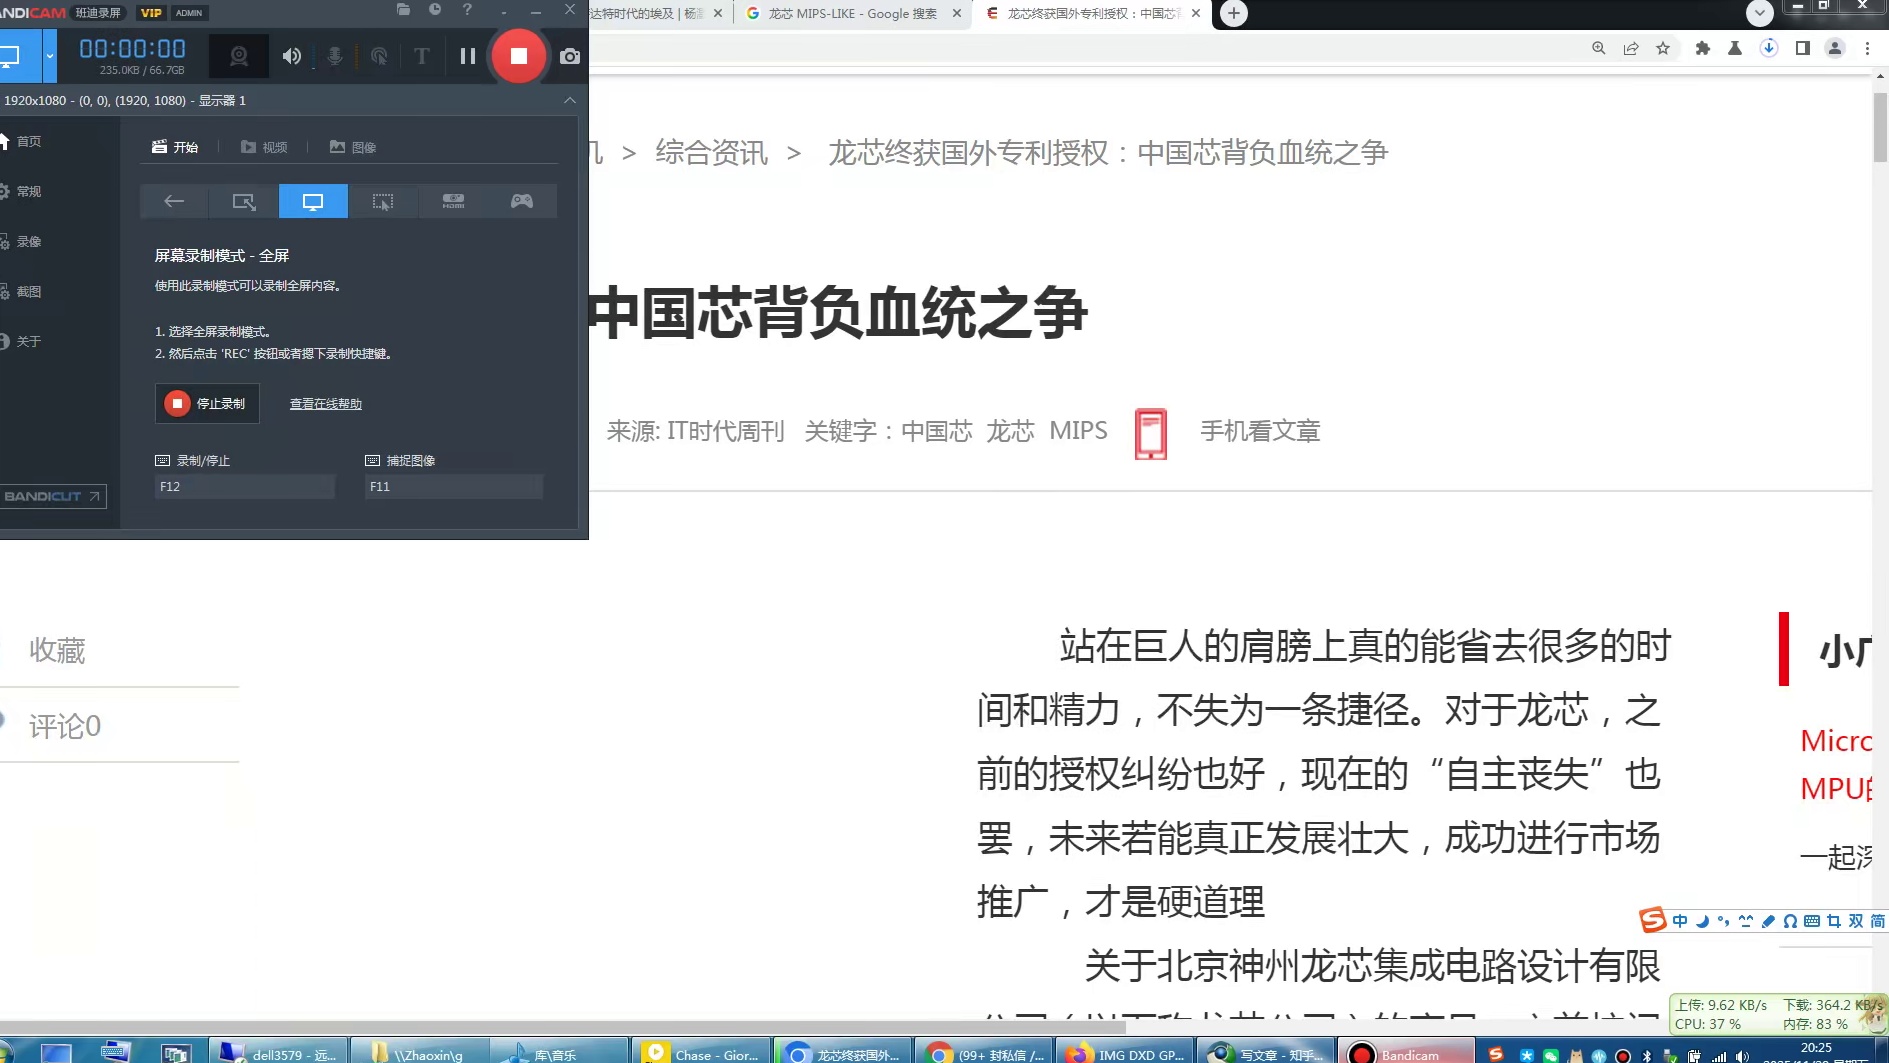Select the HDMI device recording mode icon

(453, 201)
